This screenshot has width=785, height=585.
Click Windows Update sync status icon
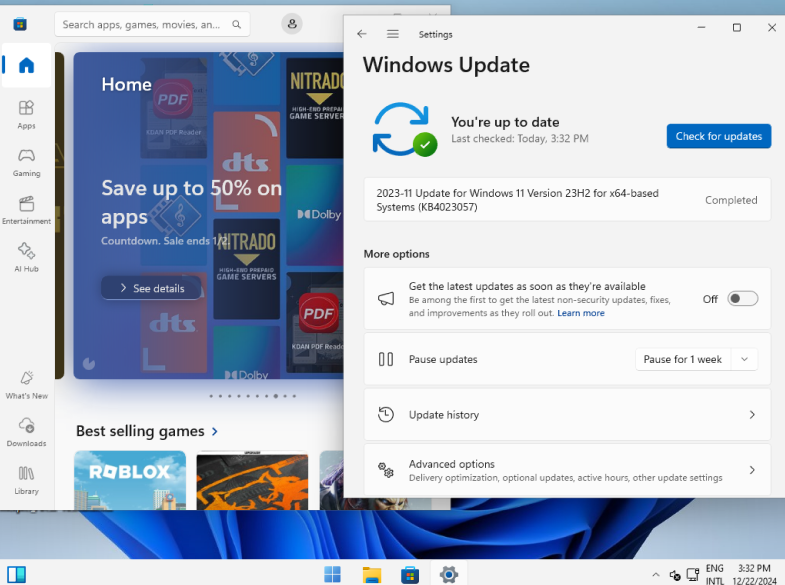click(x=404, y=130)
